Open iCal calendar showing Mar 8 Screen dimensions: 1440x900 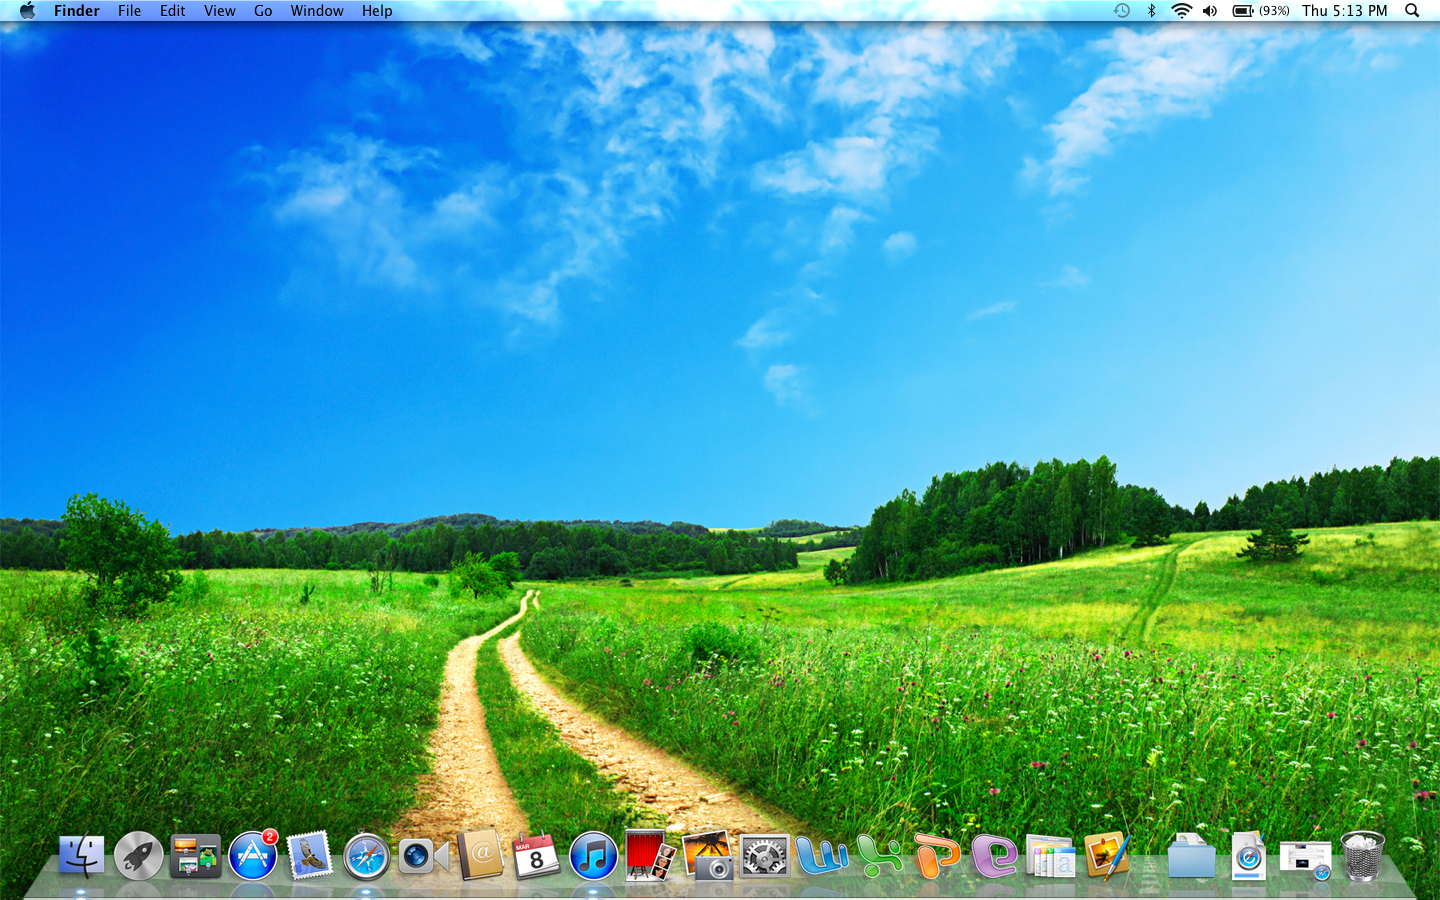tap(536, 856)
